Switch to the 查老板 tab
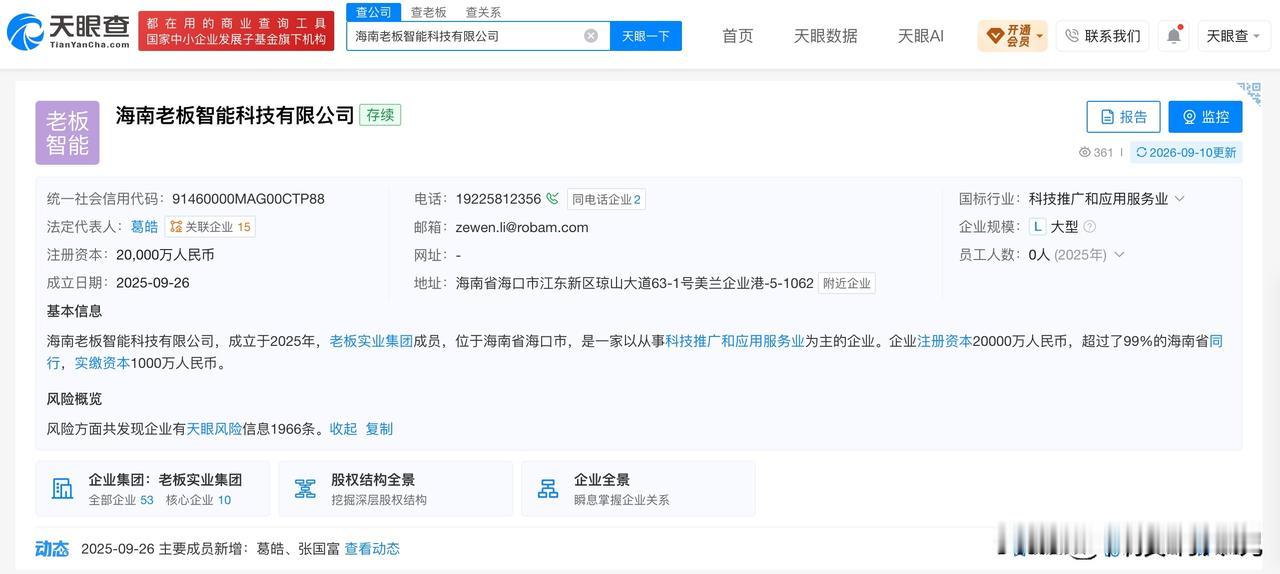This screenshot has width=1280, height=574. [429, 12]
